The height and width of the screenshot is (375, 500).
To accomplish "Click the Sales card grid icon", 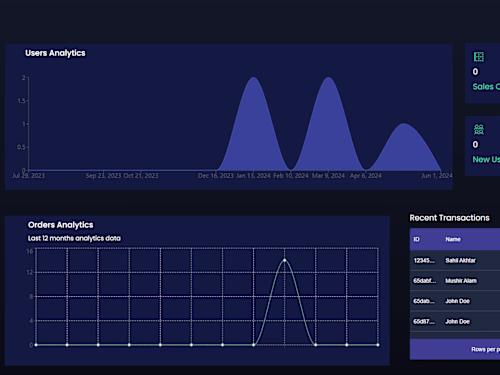I will pyautogui.click(x=479, y=57).
